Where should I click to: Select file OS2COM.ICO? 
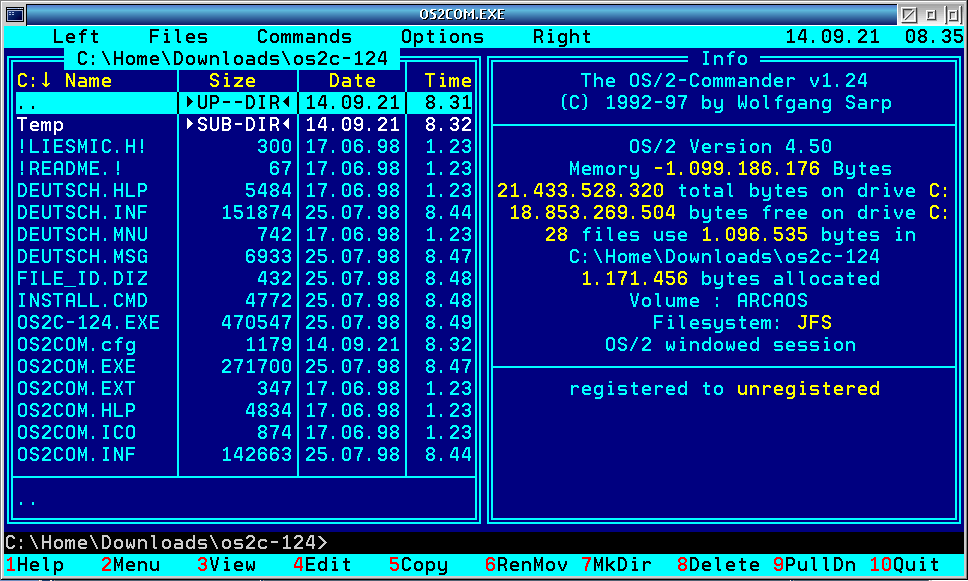click(244, 433)
